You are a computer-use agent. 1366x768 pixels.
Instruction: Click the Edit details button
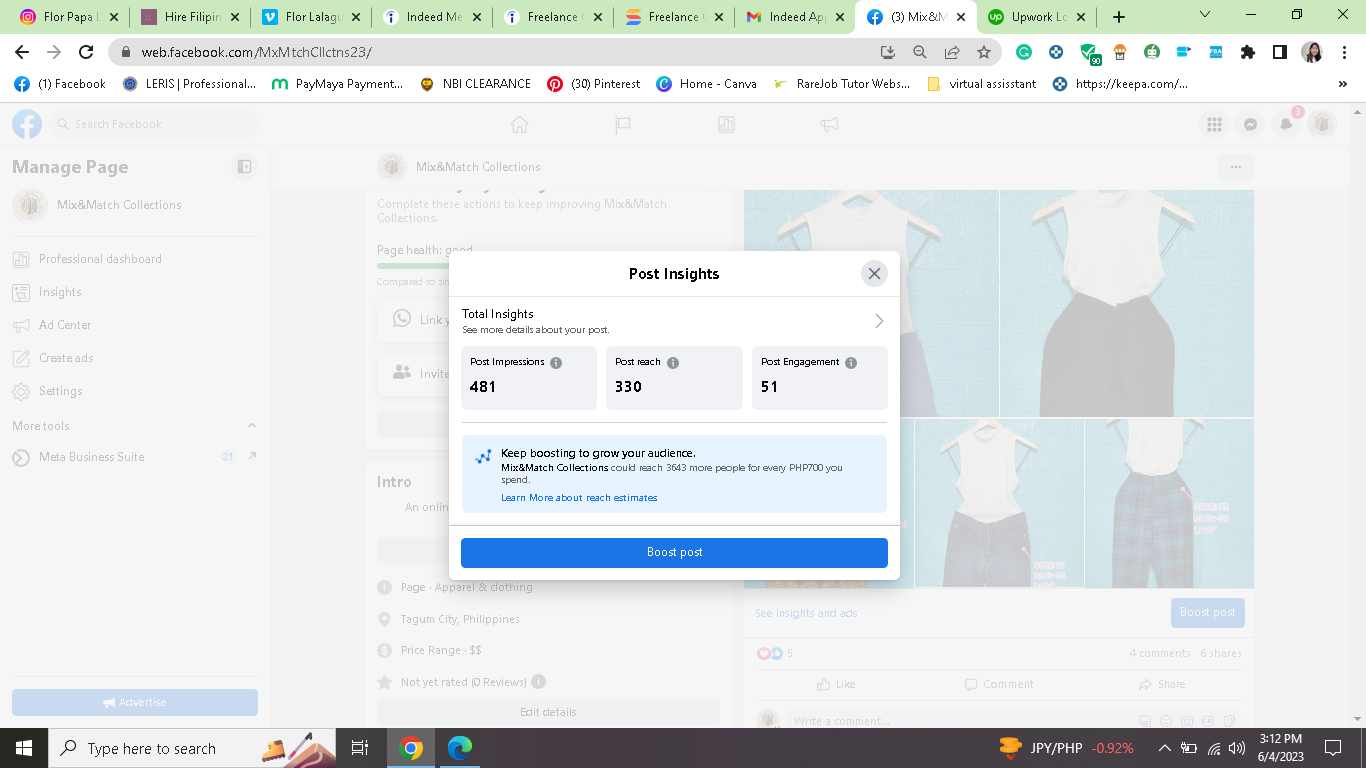pyautogui.click(x=548, y=712)
